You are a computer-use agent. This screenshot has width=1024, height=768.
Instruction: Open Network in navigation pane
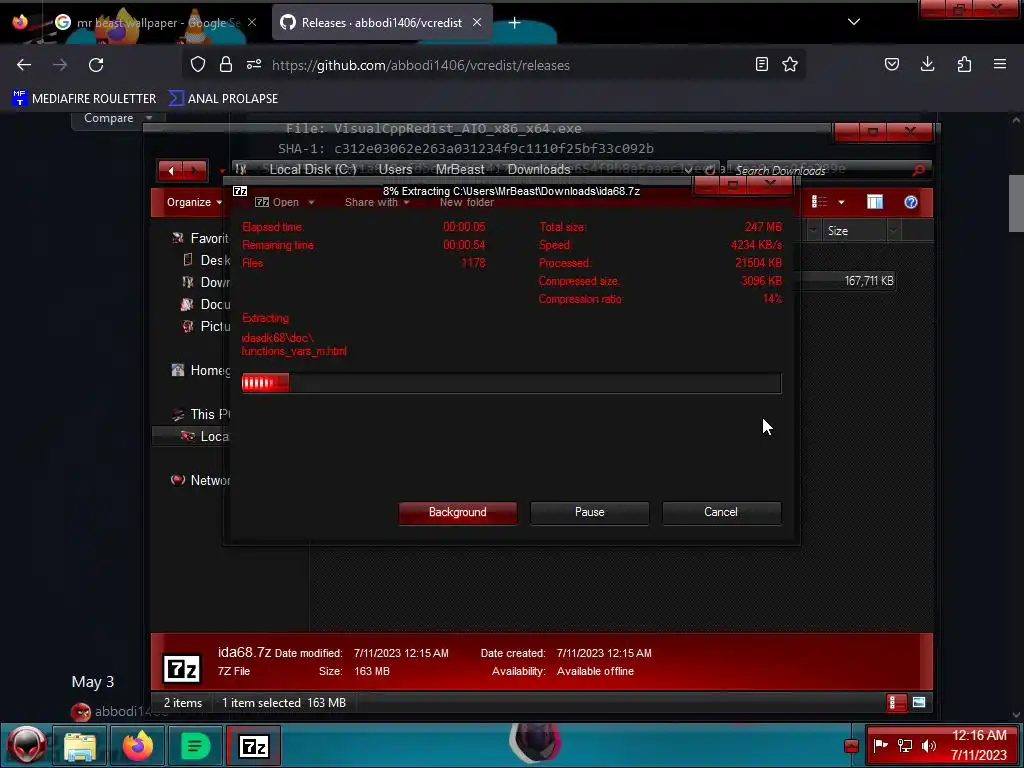pyautogui.click(x=200, y=480)
